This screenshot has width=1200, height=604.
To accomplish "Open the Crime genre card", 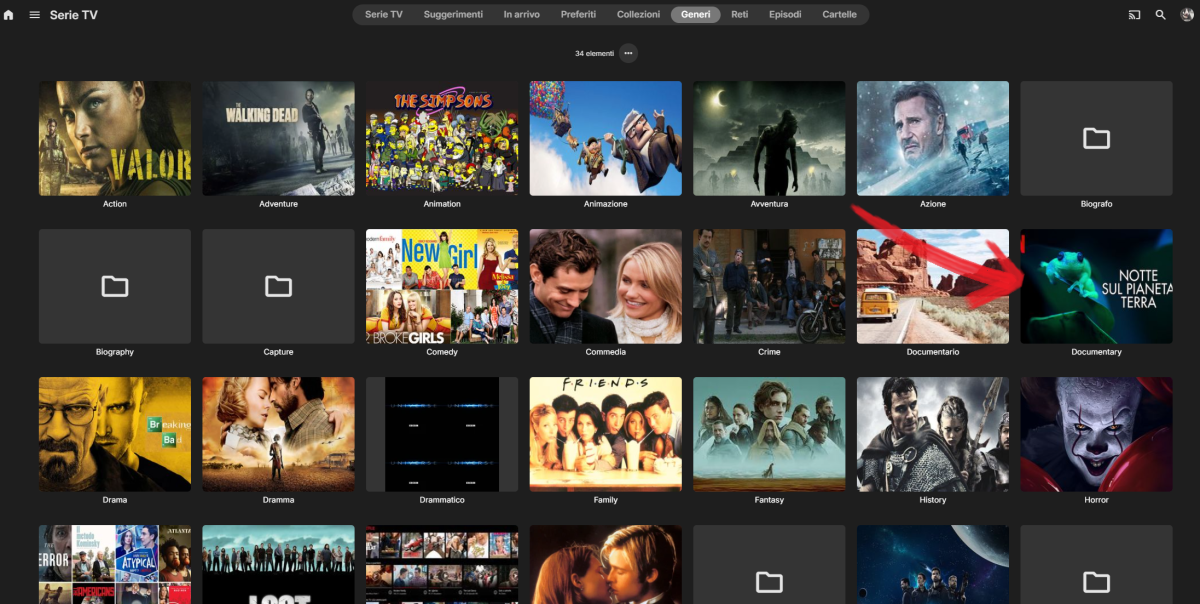I will [x=769, y=286].
